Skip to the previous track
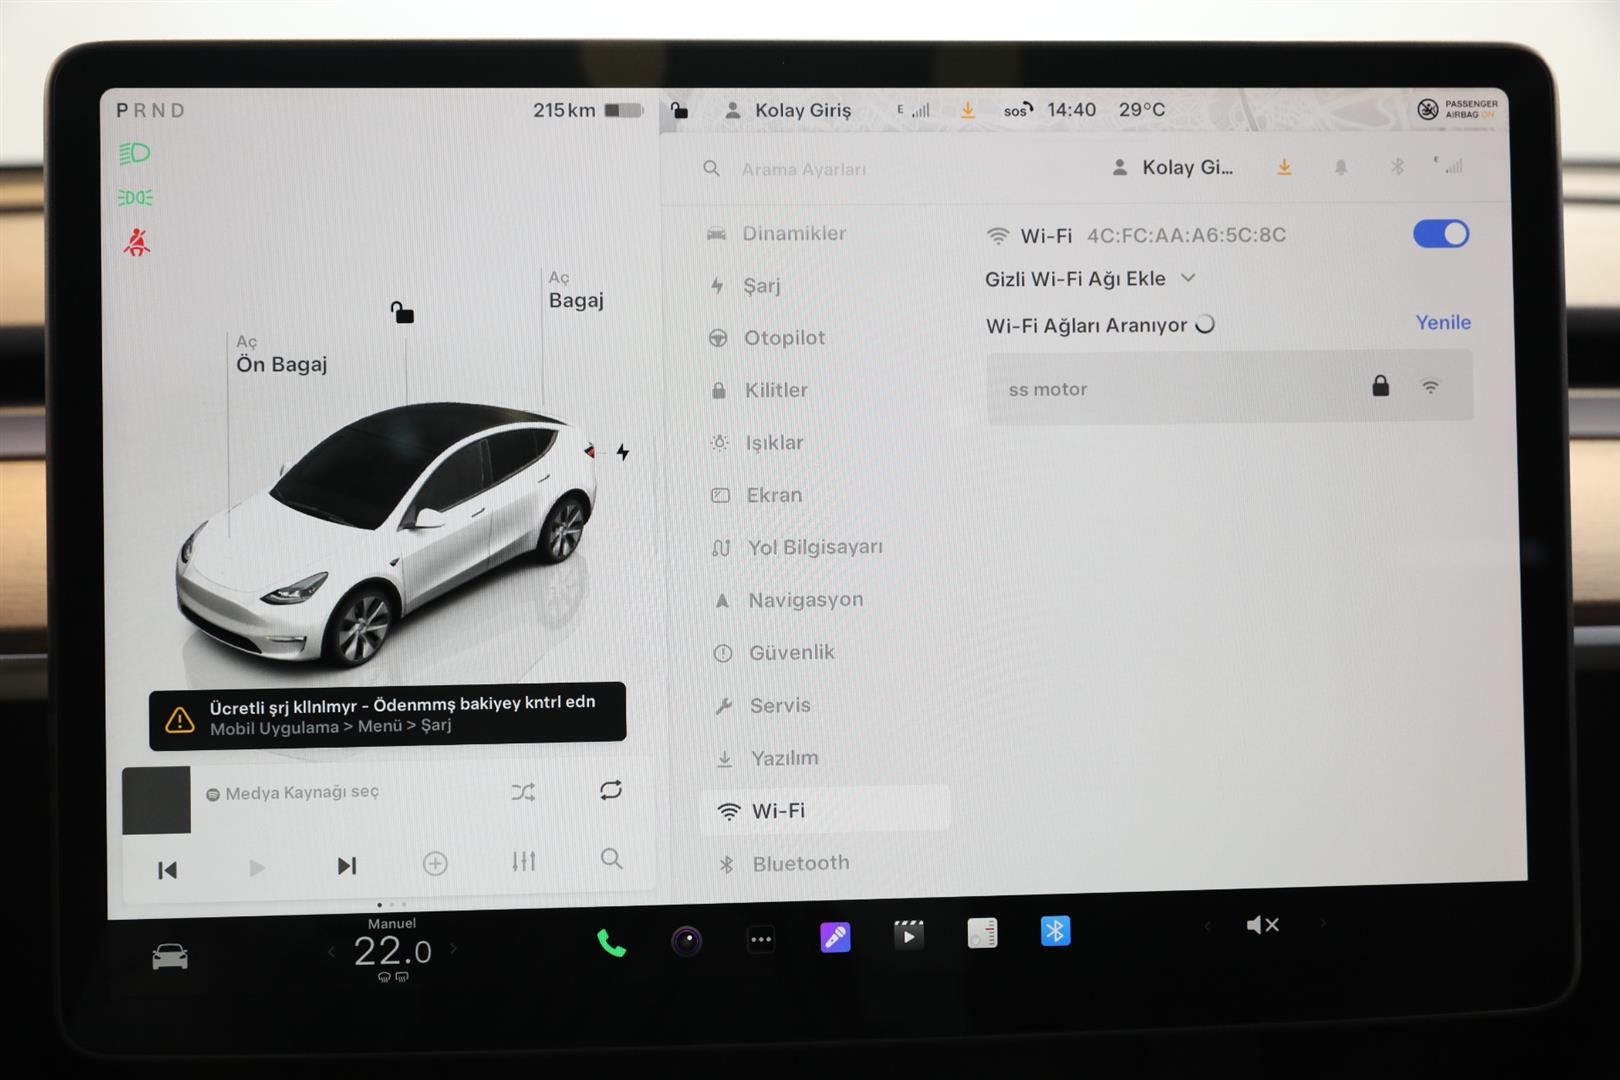The height and width of the screenshot is (1080, 1620). tap(168, 870)
